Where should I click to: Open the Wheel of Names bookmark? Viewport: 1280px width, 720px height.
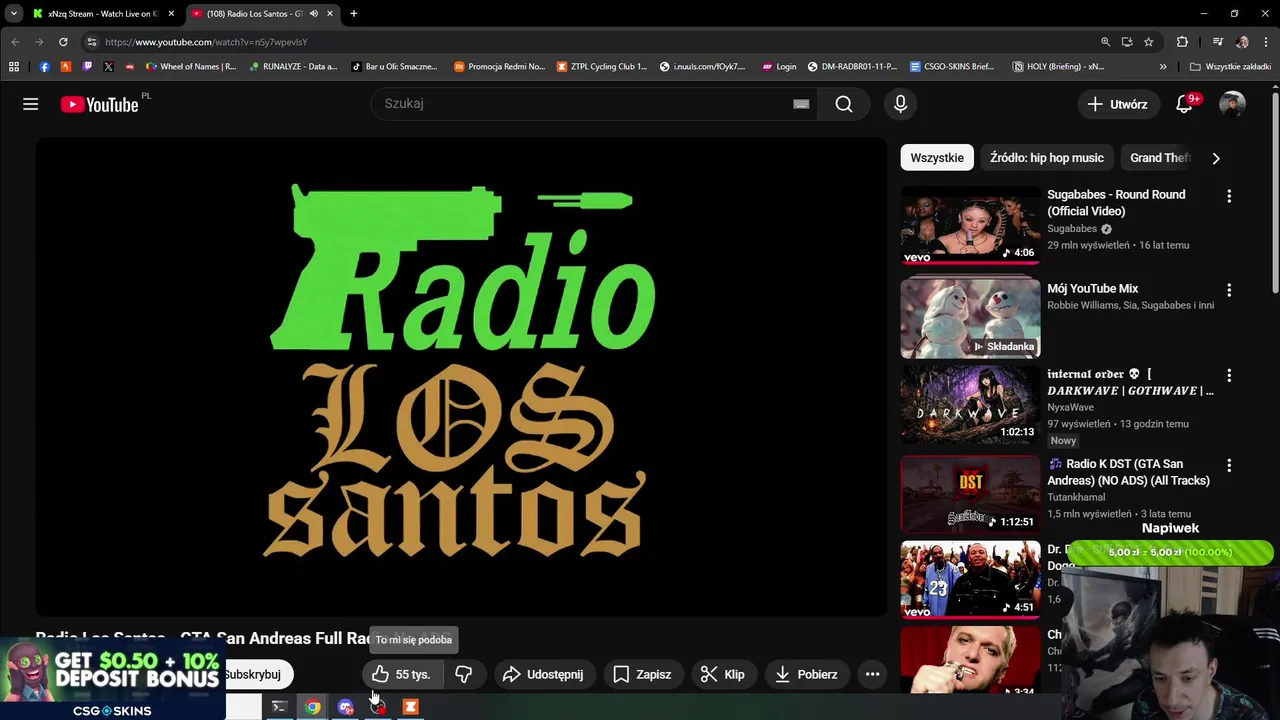click(191, 67)
